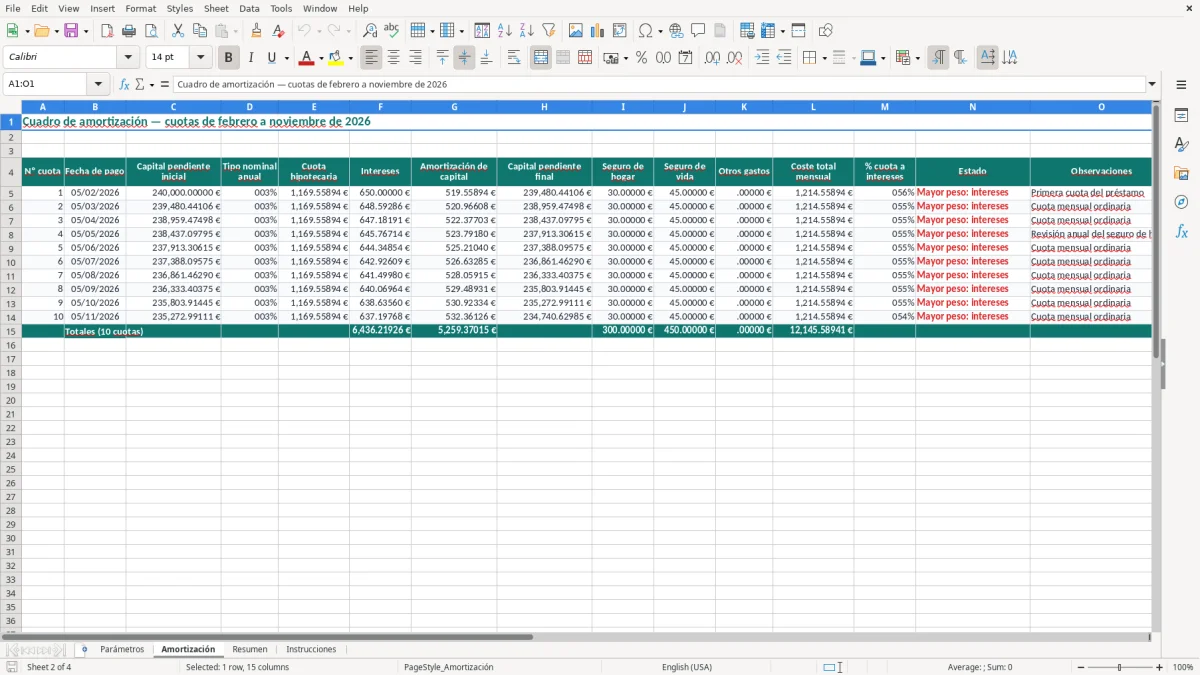Toggle Align Right
This screenshot has width=1200, height=675.
tap(416, 58)
